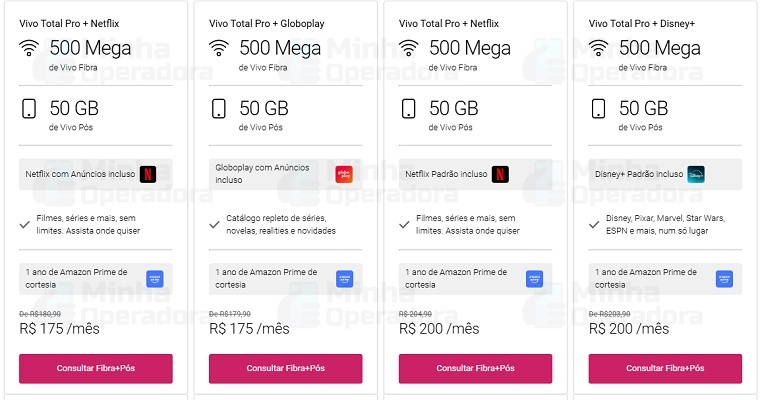Click Netflix logo beside "Netflix com Anúncios incluso"
The height and width of the screenshot is (400, 760).
tap(148, 174)
